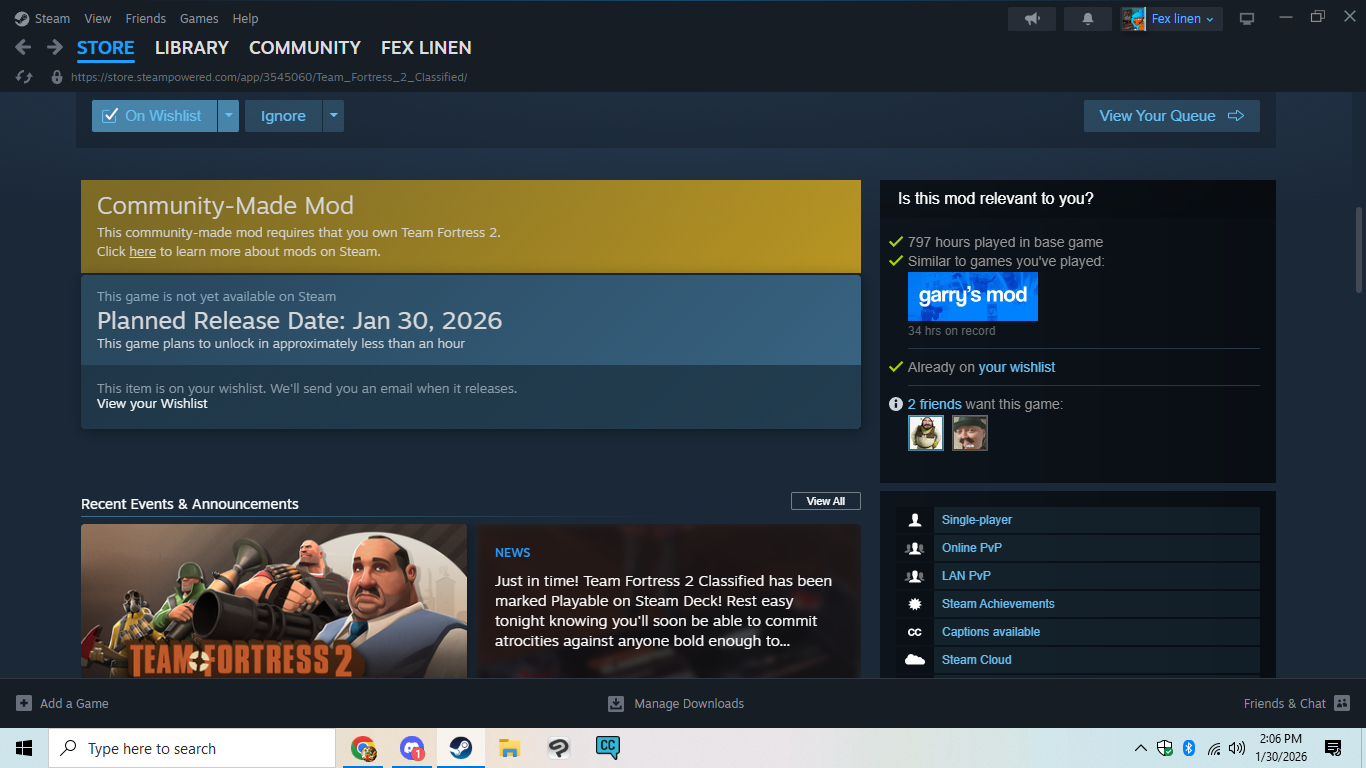Toggle the On Wishlist checkbox button
Screen dimensions: 1366x768
coord(154,116)
